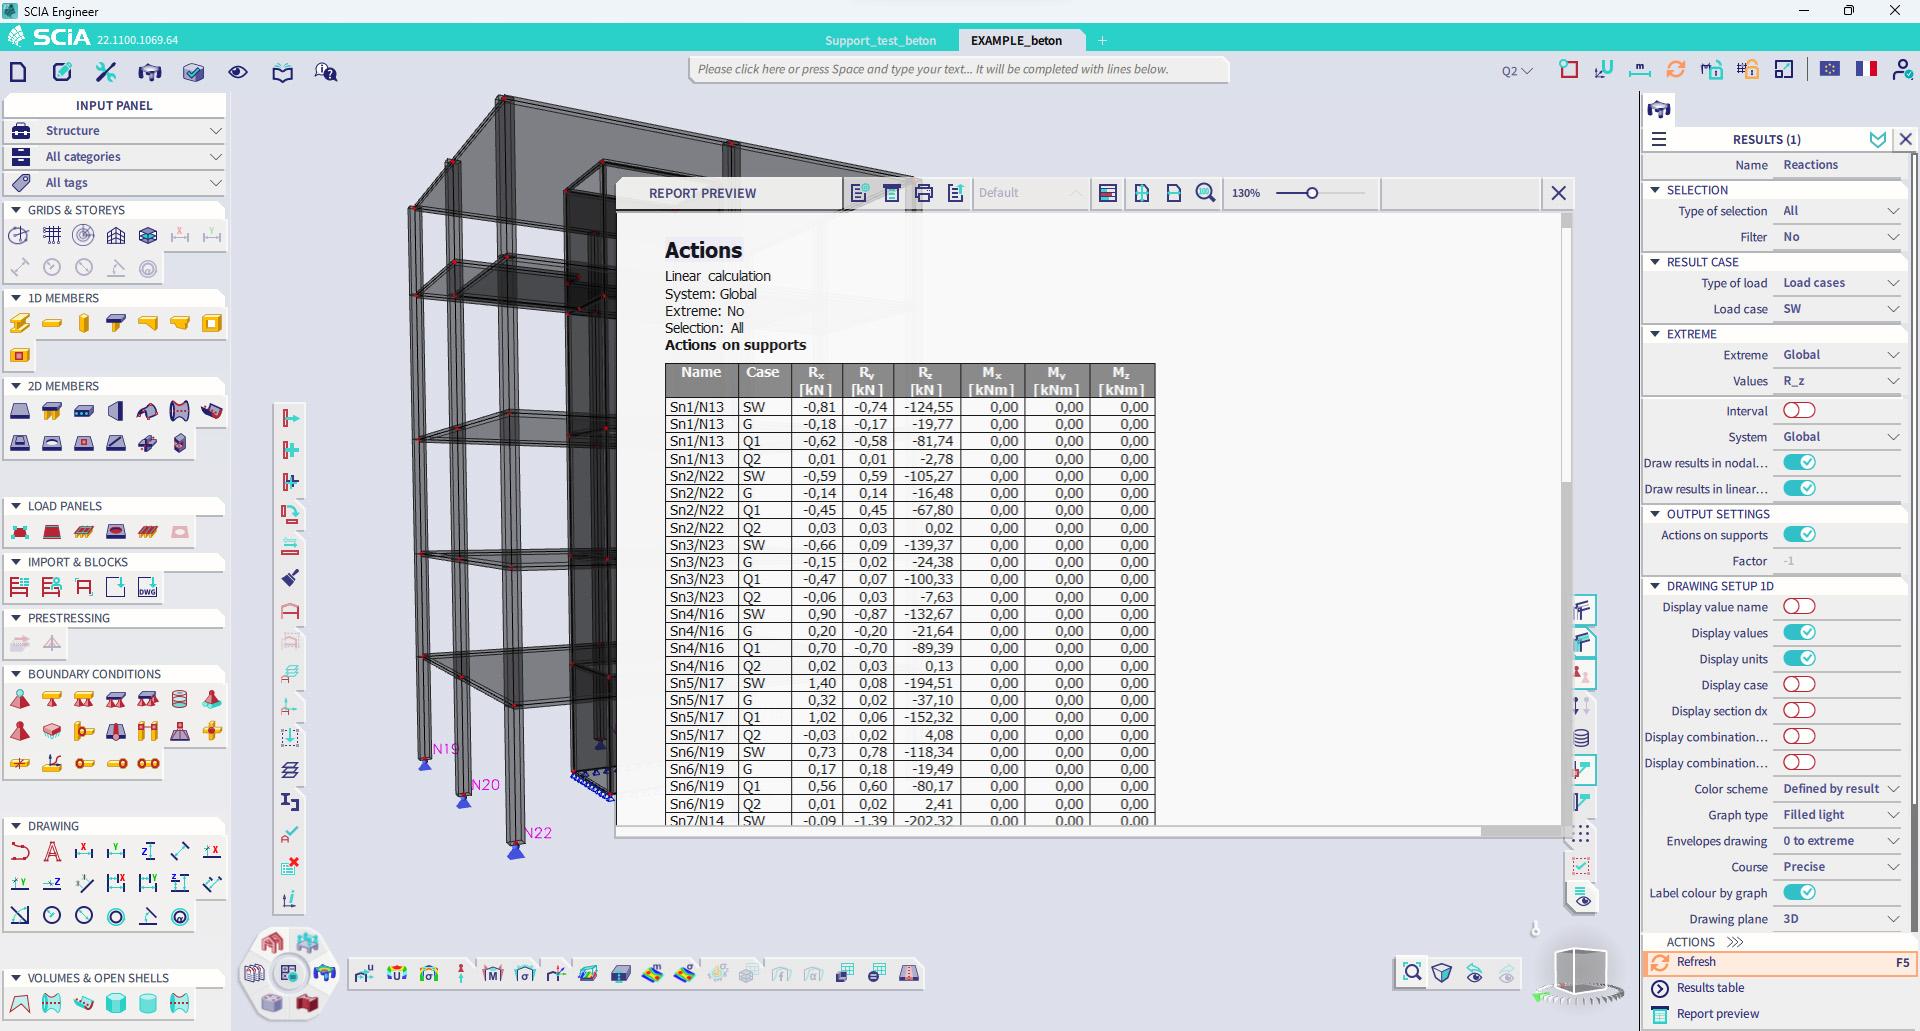Click the print icon in Report Preview
The width and height of the screenshot is (1920, 1031).
[x=924, y=193]
